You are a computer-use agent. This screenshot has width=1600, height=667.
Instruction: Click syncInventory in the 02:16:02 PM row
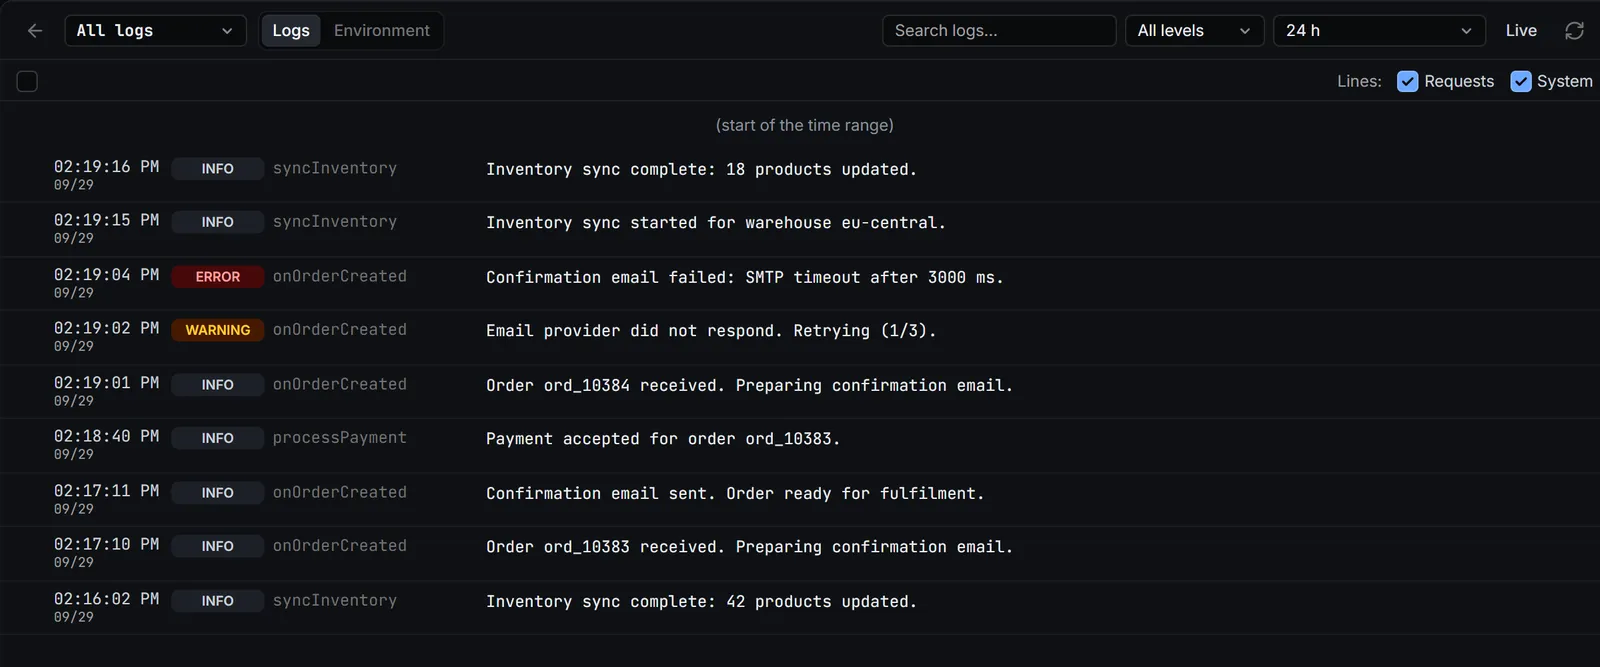click(335, 600)
